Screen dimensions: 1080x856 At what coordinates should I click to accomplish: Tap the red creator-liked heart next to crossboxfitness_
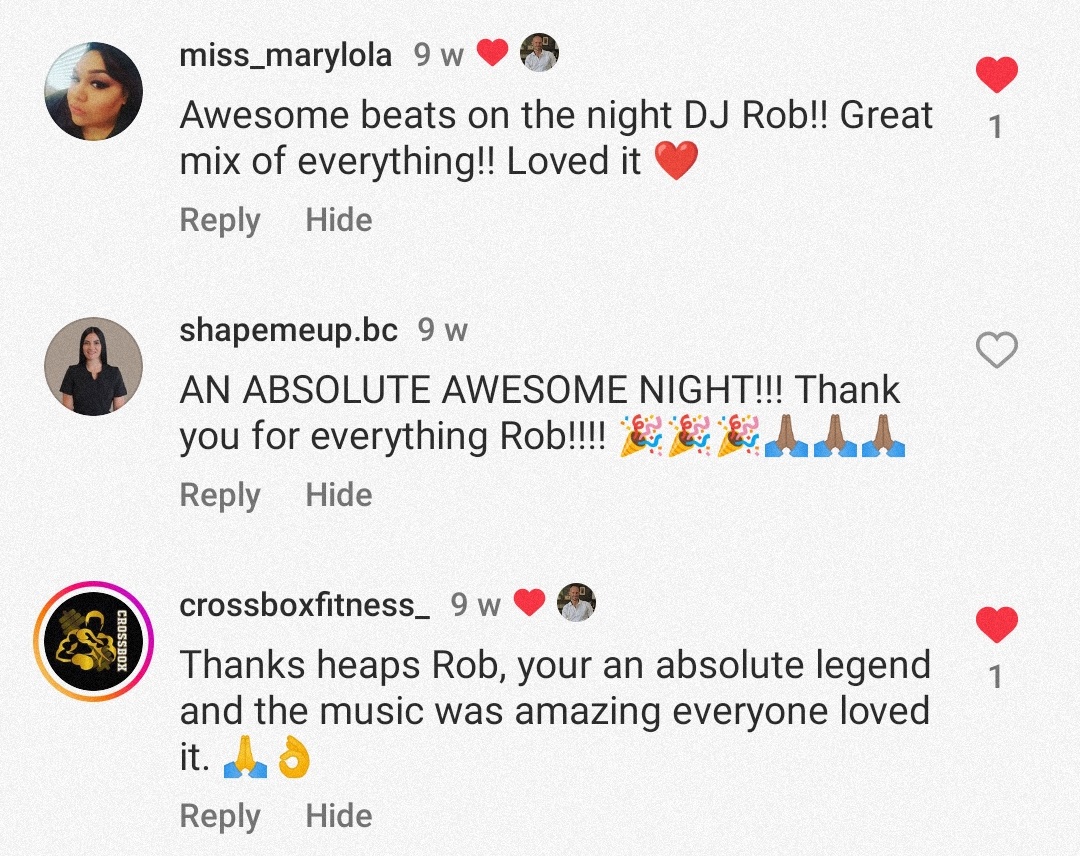(530, 603)
